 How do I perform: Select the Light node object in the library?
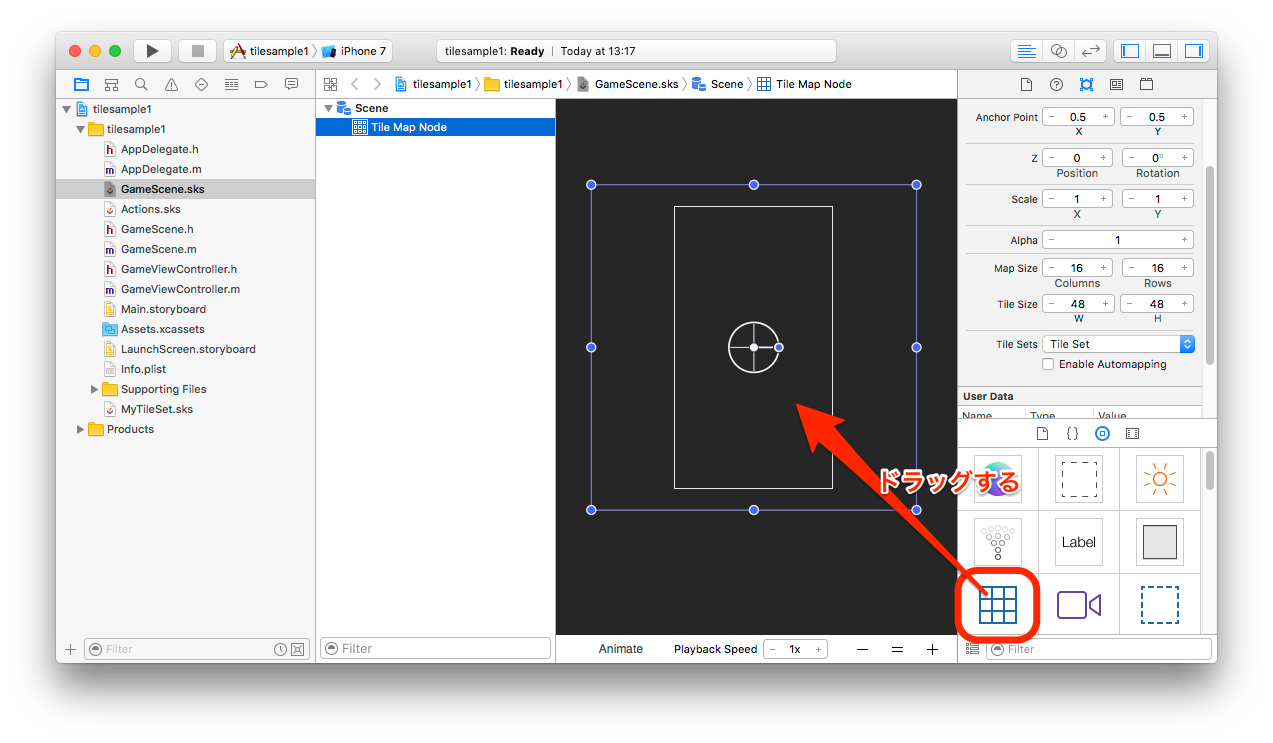pos(1157,478)
